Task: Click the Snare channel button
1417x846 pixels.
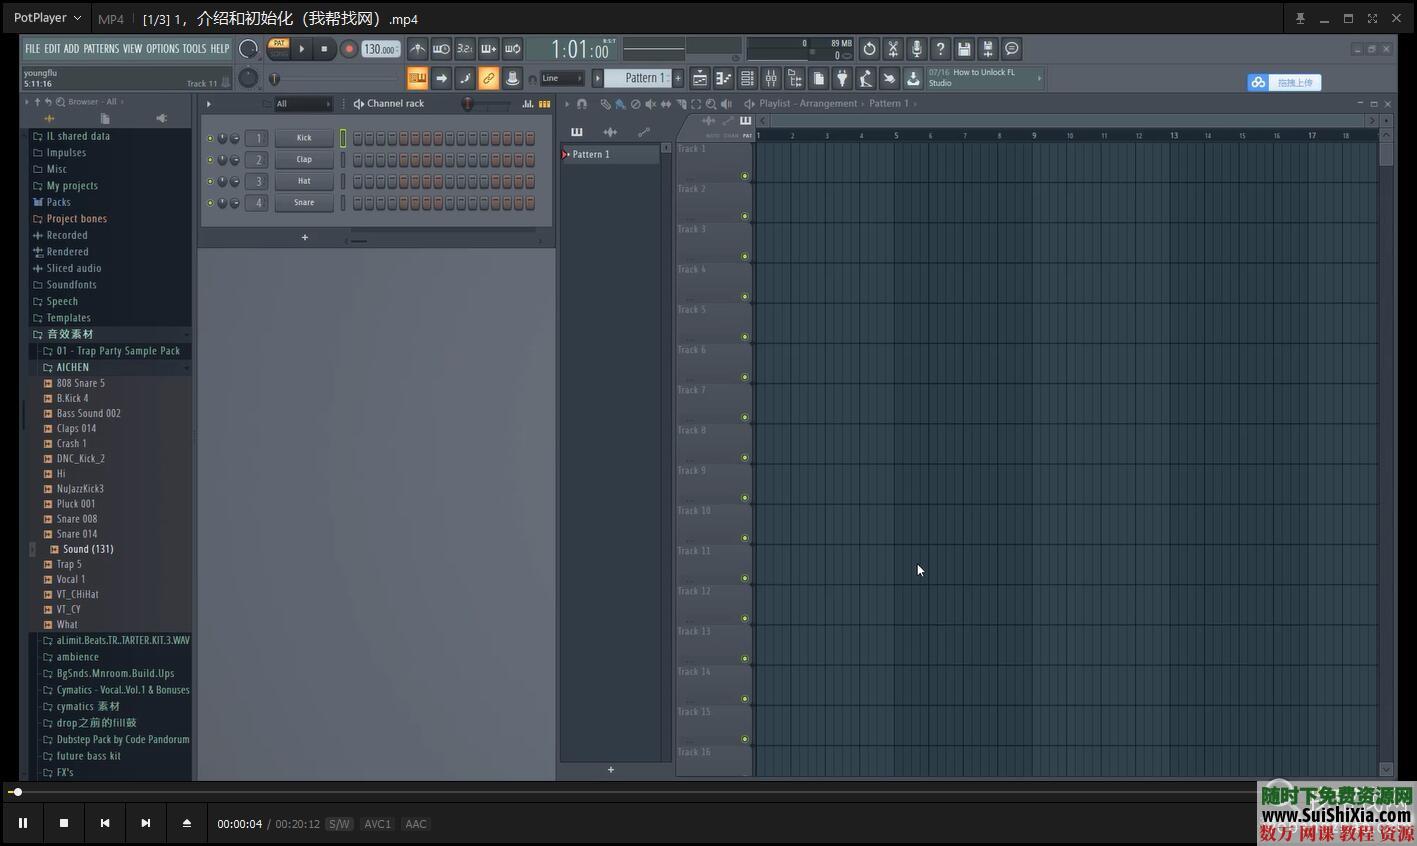Action: 304,203
